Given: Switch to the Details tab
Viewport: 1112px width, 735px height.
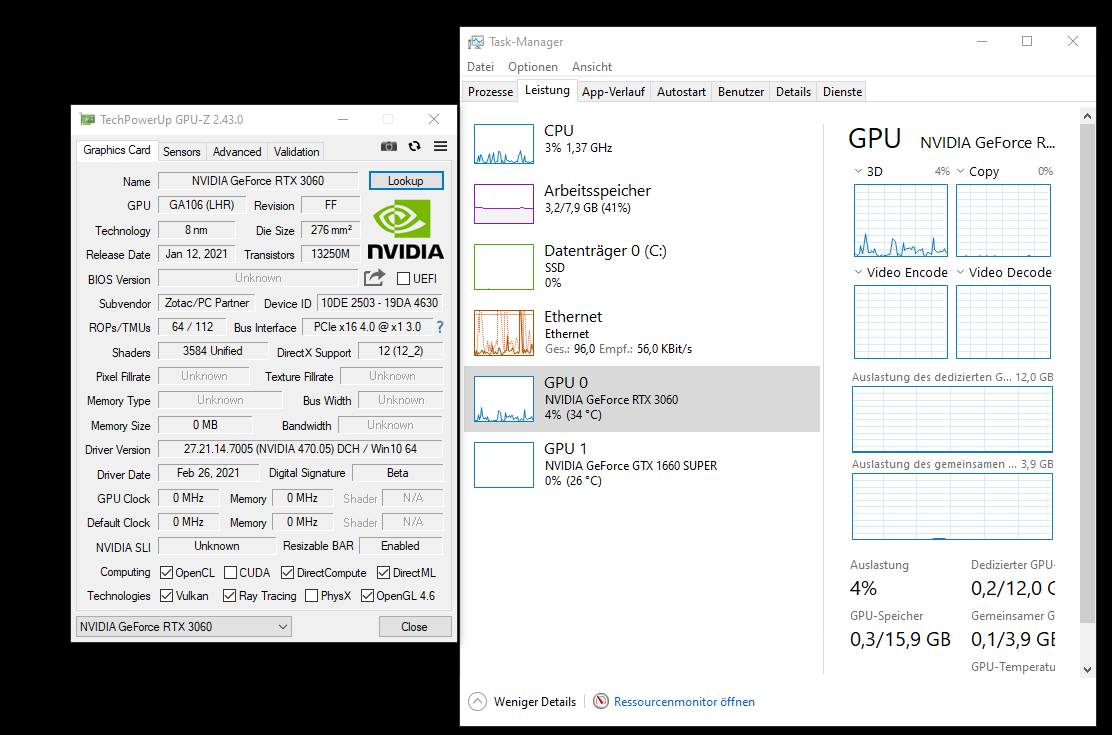Looking at the screenshot, I should click(793, 92).
